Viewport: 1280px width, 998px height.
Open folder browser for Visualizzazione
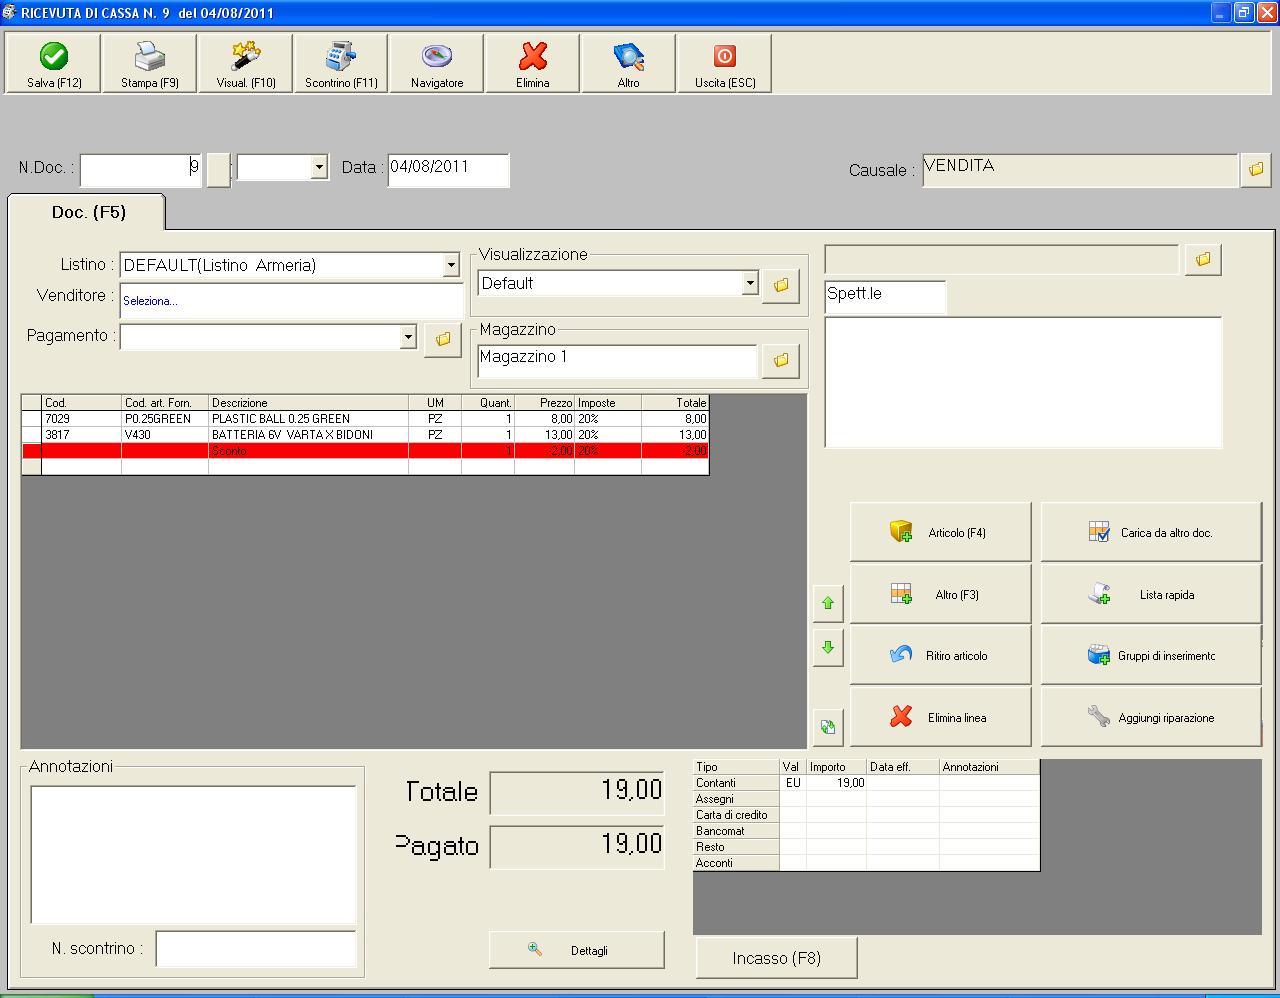tap(781, 285)
